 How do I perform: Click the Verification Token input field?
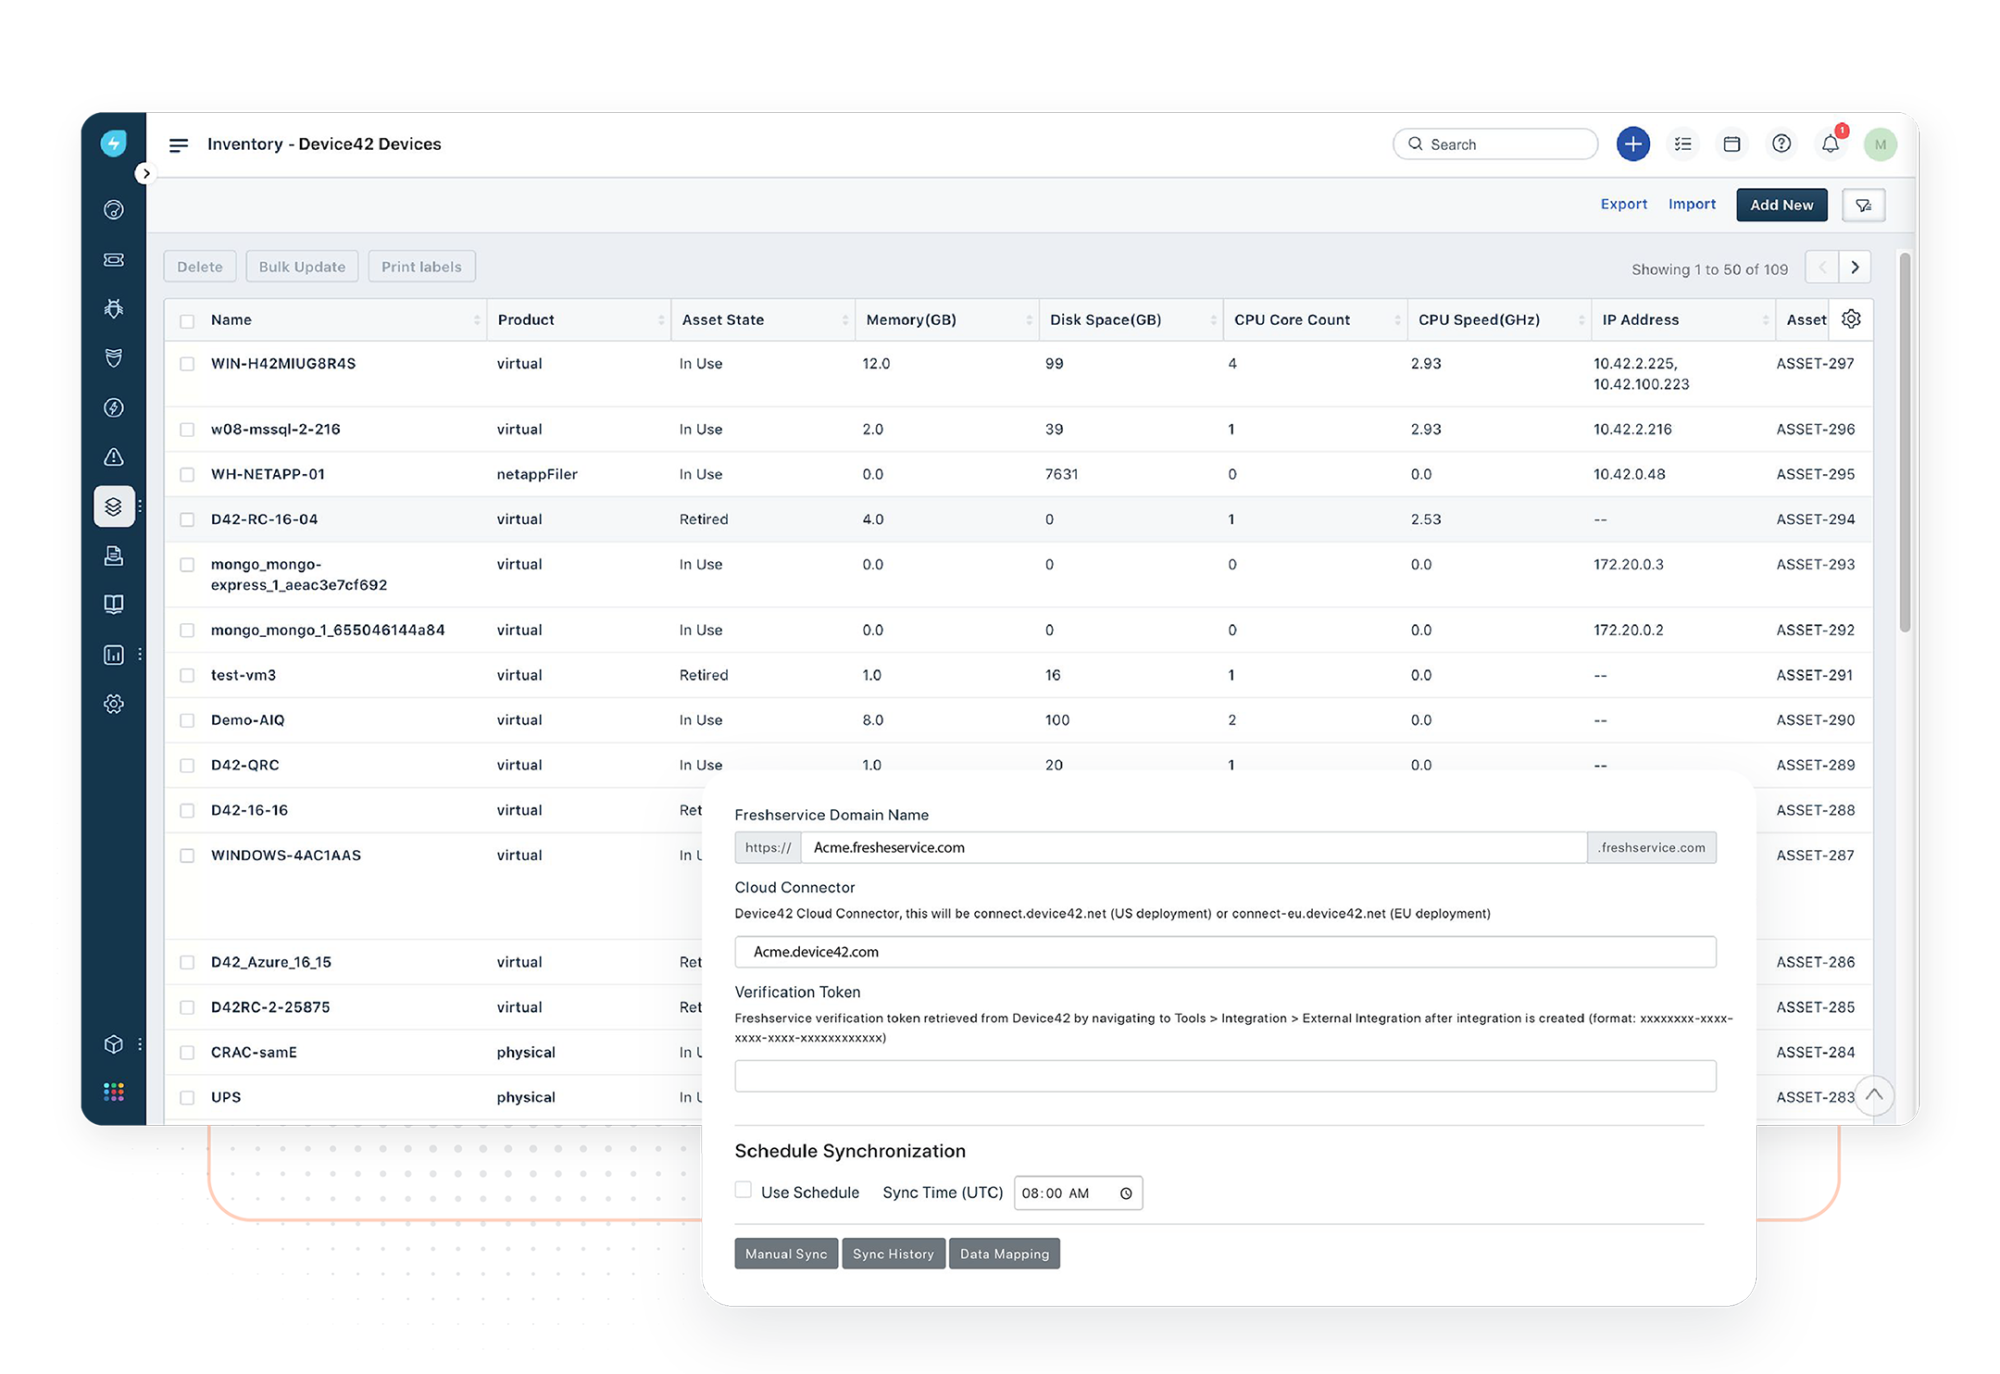click(x=1225, y=1076)
